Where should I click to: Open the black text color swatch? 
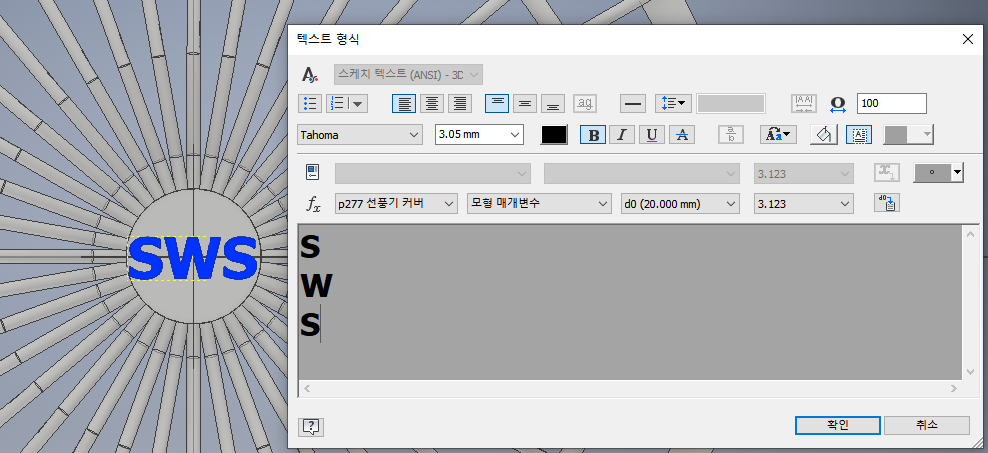pos(554,135)
